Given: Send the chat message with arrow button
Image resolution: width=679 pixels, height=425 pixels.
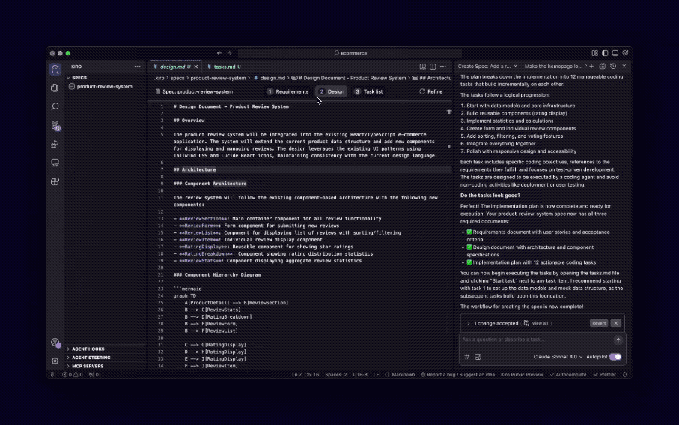Looking at the screenshot, I should point(618,340).
